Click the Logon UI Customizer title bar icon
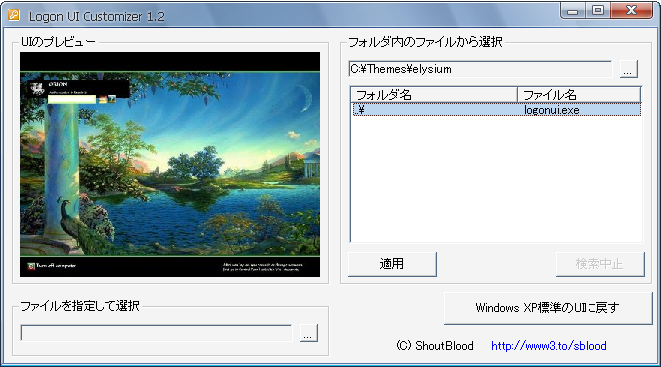This screenshot has height=367, width=661. pyautogui.click(x=14, y=16)
